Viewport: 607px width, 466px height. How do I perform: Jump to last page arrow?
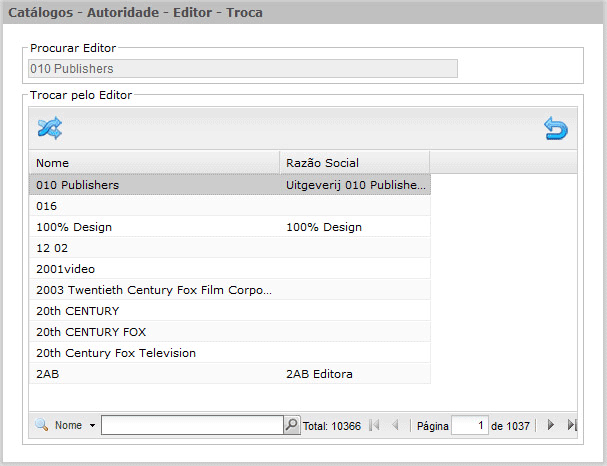(572, 425)
